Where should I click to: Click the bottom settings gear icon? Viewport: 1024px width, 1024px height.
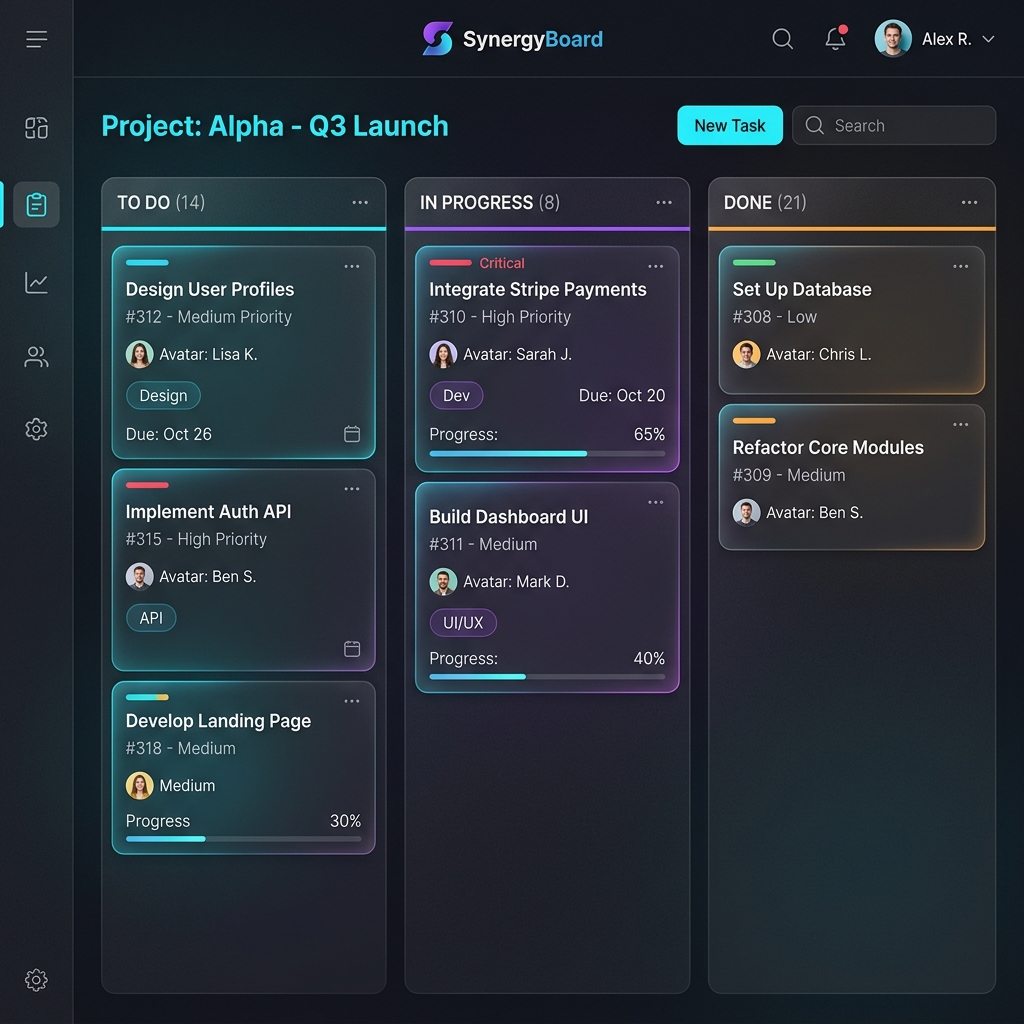36,980
